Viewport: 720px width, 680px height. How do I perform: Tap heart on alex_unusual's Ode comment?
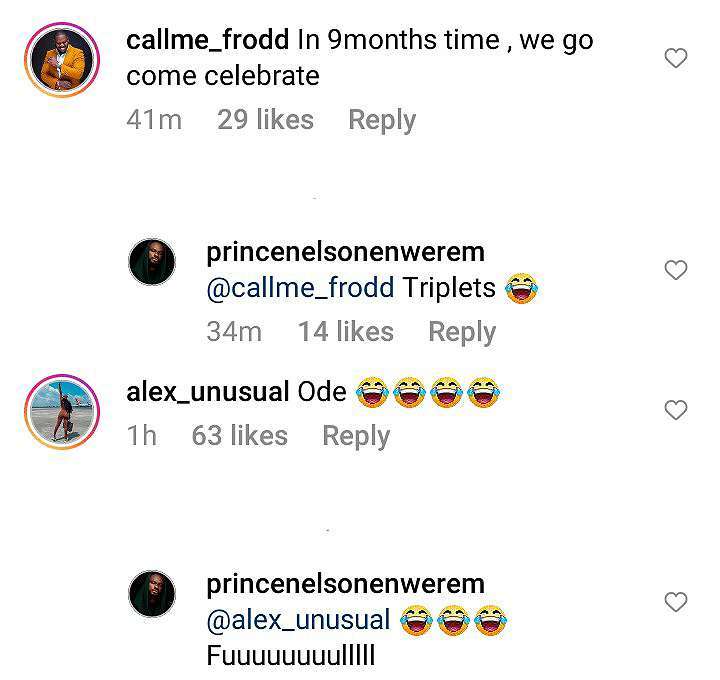coord(676,410)
